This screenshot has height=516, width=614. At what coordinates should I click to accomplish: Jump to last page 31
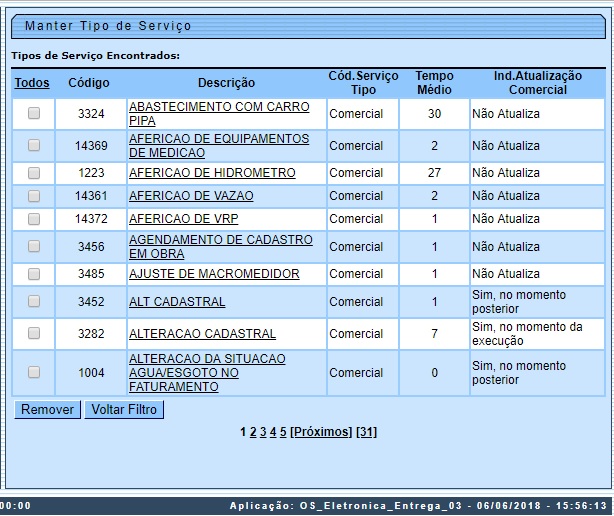coord(366,432)
